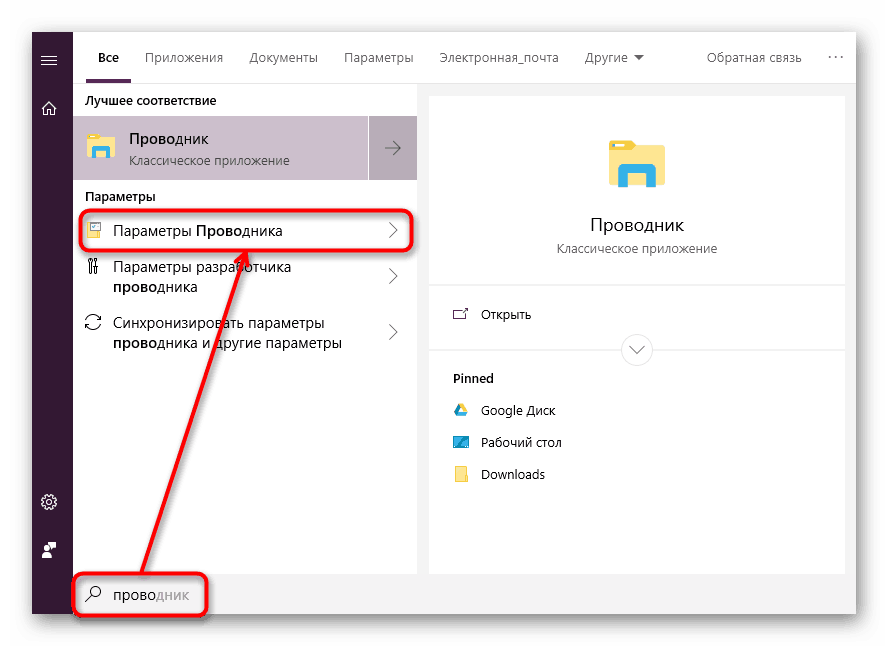Expand more actions with the down chevron circle

(637, 350)
